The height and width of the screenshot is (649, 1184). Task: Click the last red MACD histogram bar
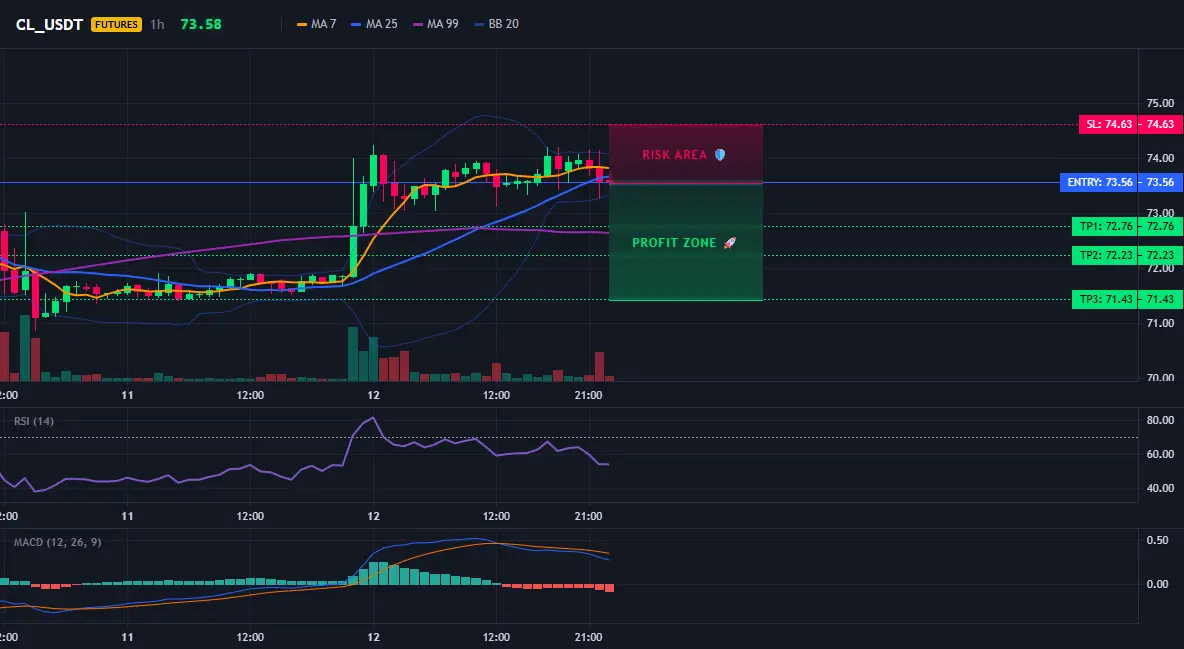click(x=609, y=588)
